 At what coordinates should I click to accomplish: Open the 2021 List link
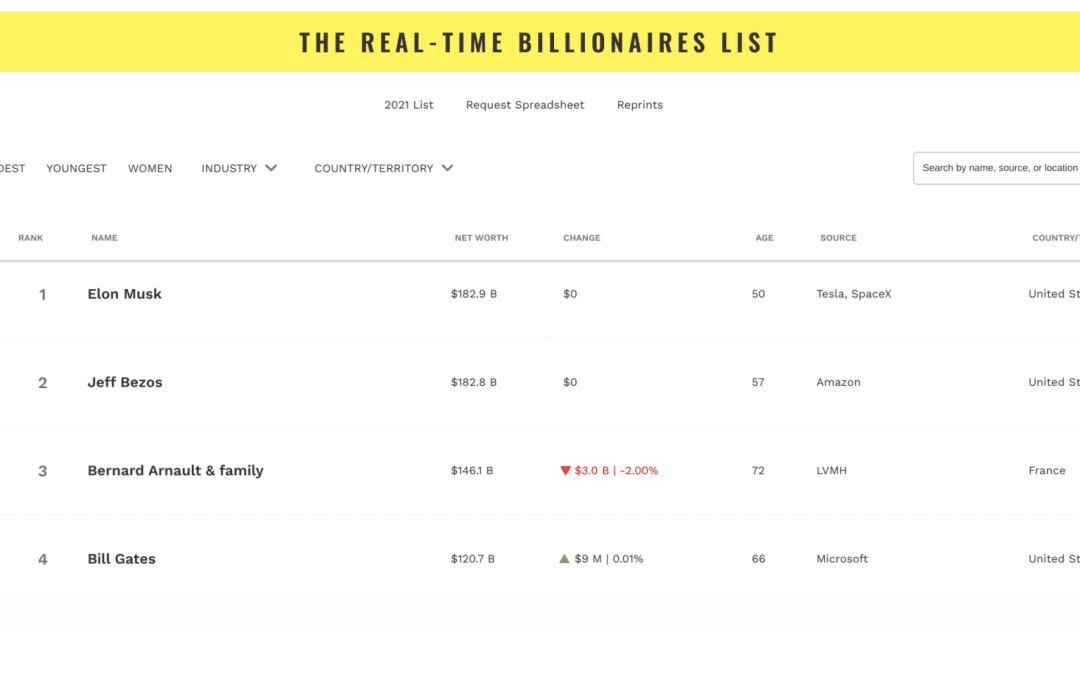[409, 105]
